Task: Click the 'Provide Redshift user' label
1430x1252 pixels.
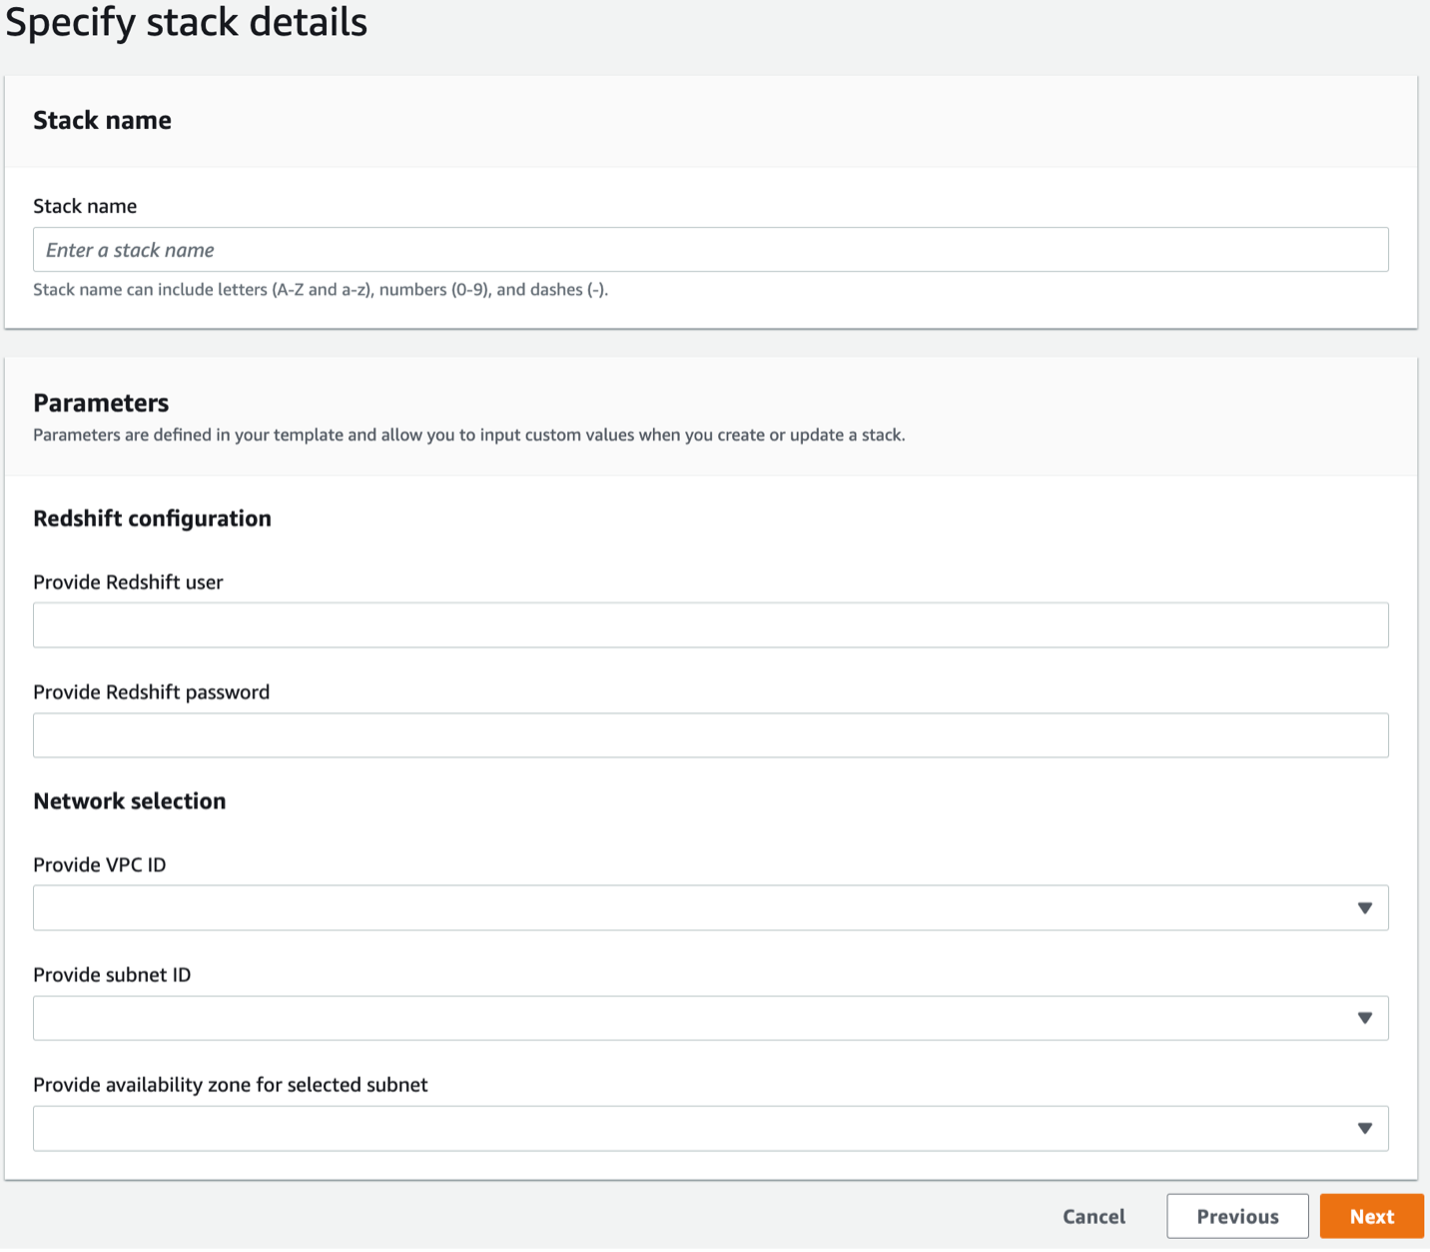Action: click(x=128, y=582)
